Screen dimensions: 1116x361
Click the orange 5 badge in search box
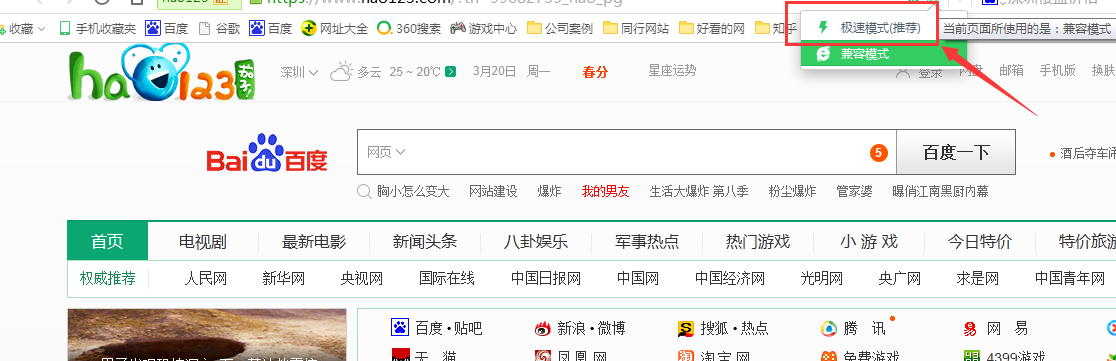click(878, 152)
